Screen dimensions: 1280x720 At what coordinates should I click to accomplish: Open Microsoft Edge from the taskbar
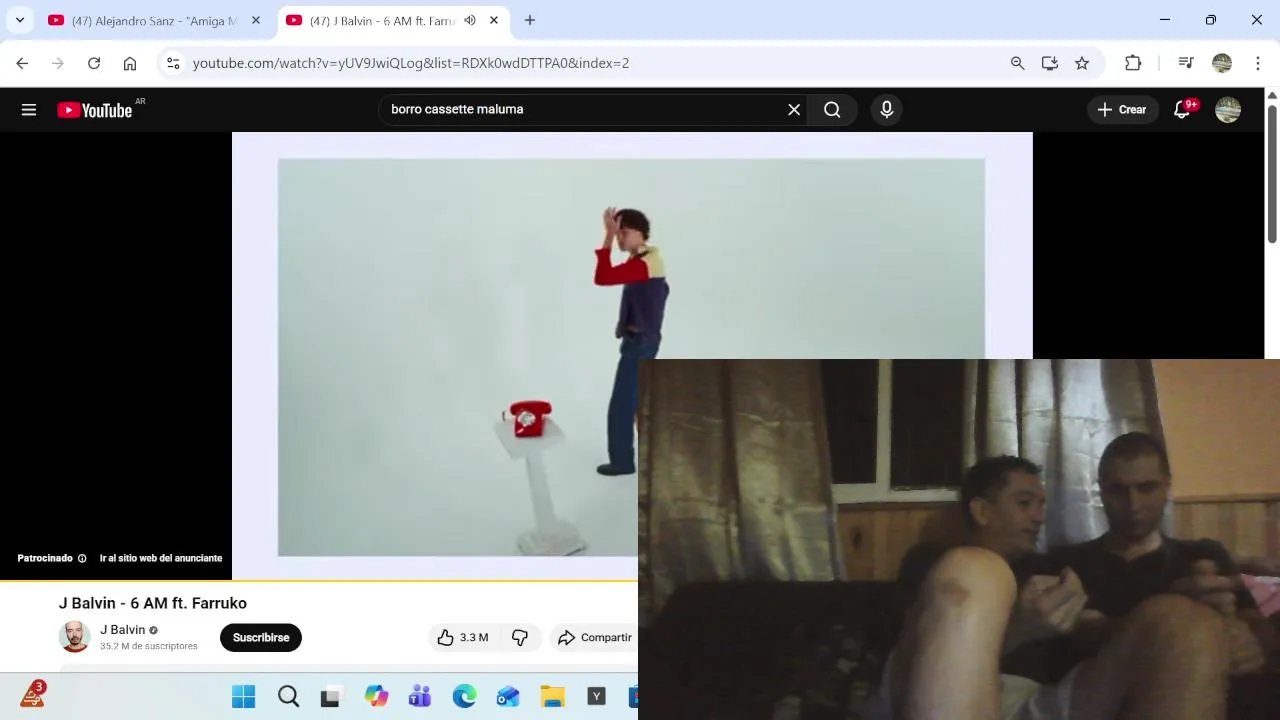[x=464, y=697]
